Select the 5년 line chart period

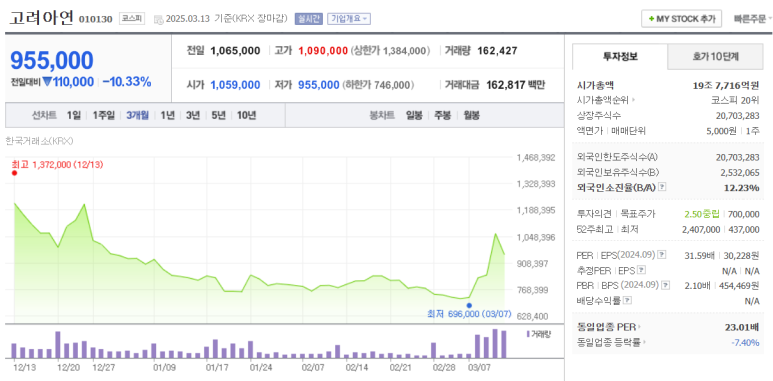point(218,115)
